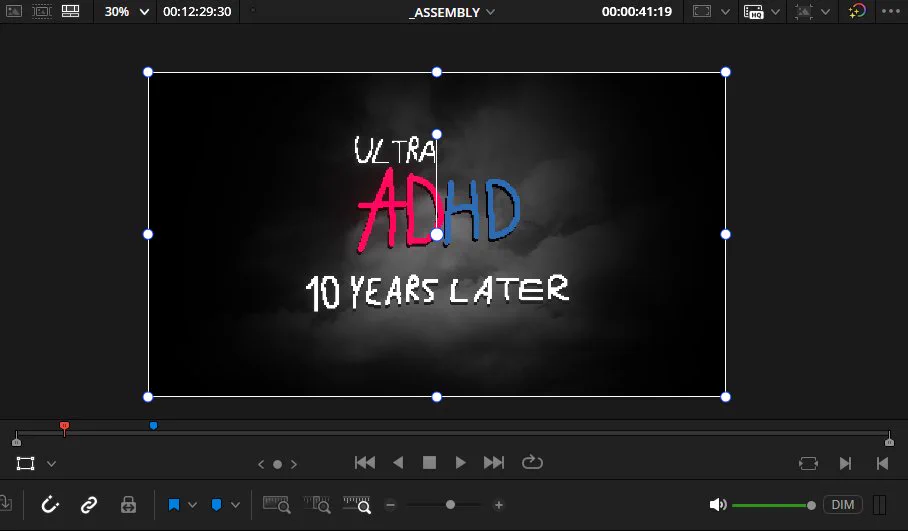Toggle linked selection chain icon
The height and width of the screenshot is (531, 908).
(89, 505)
